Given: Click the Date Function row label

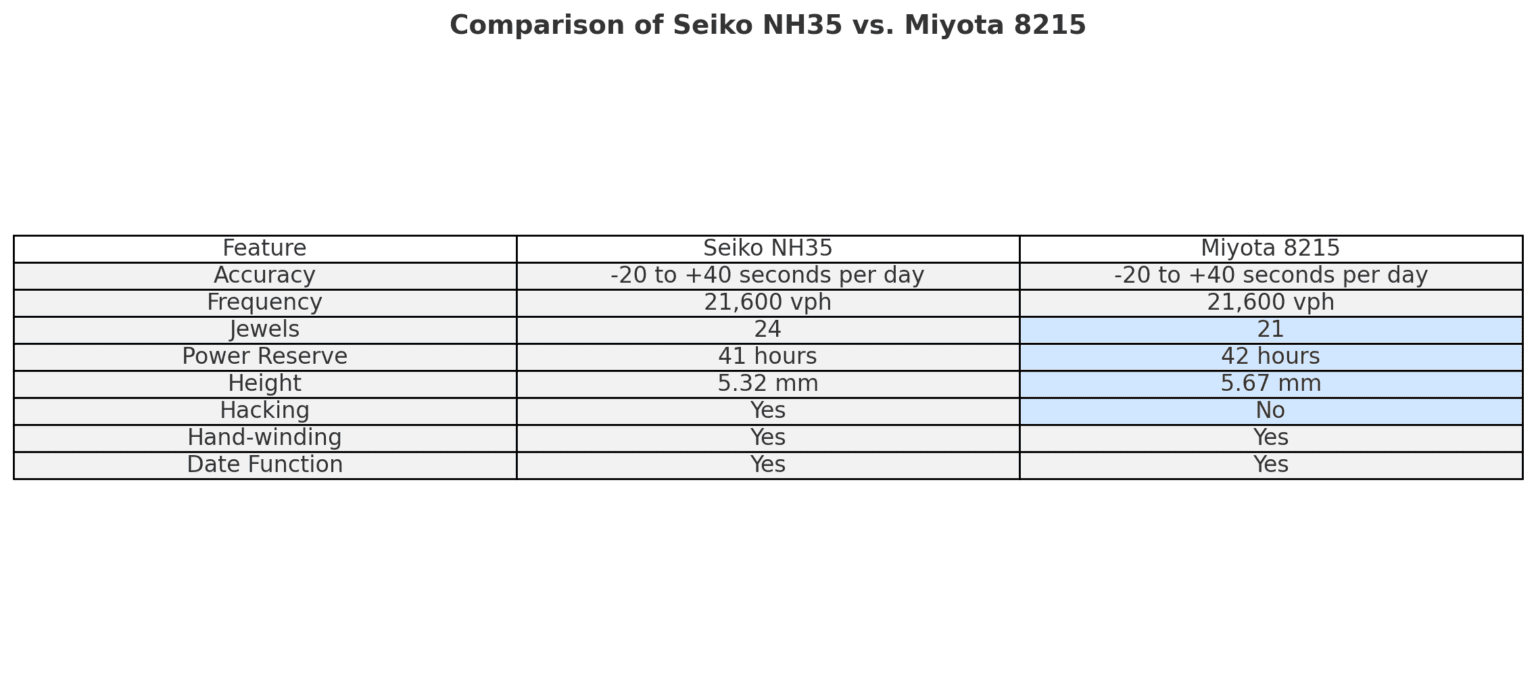Looking at the screenshot, I should (264, 464).
